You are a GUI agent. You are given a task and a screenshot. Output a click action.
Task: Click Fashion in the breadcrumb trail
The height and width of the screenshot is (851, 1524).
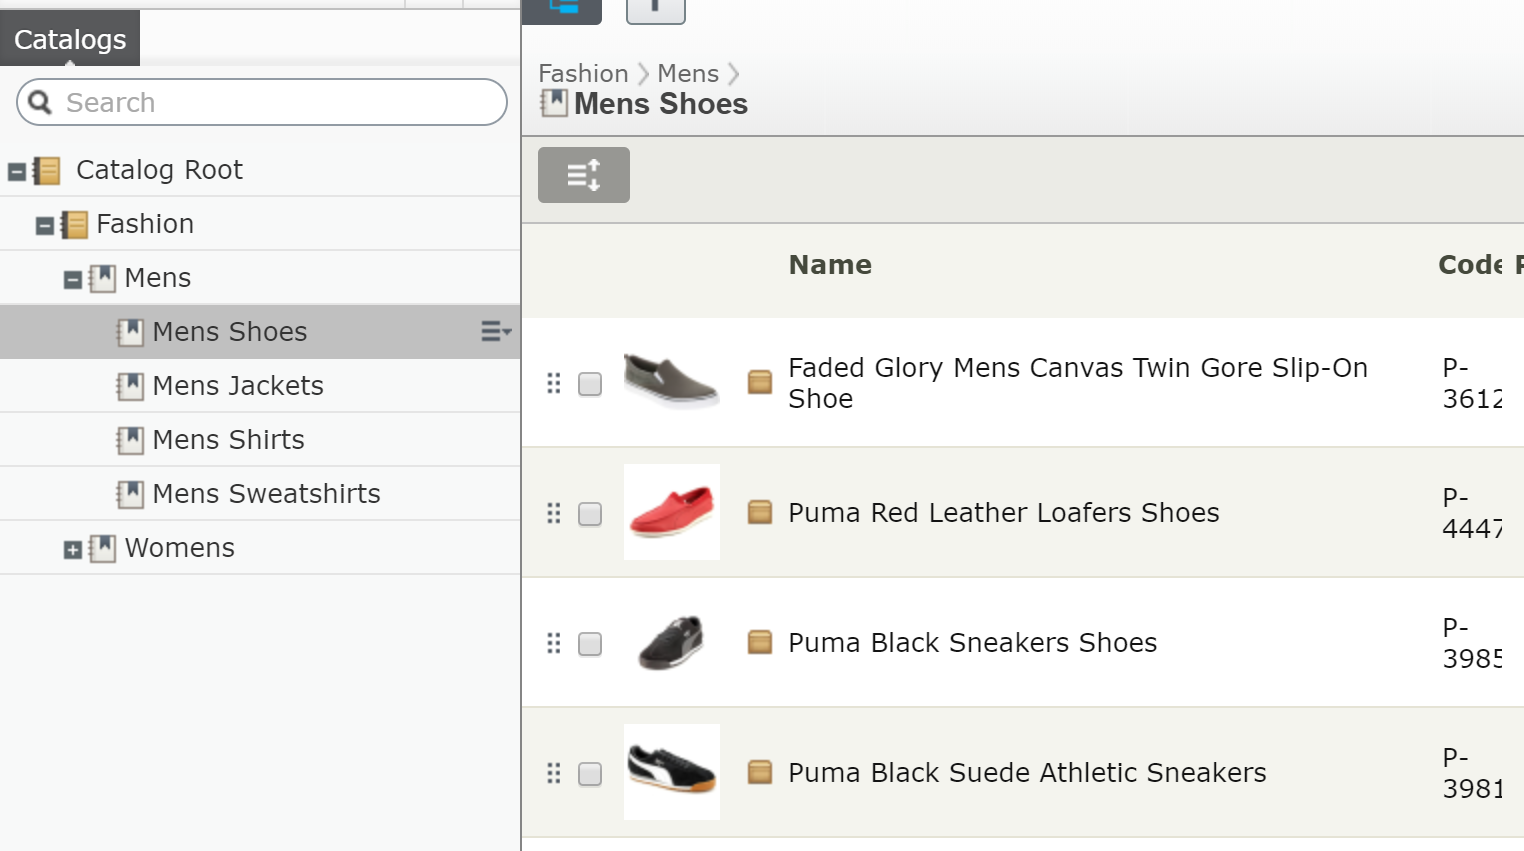point(583,73)
